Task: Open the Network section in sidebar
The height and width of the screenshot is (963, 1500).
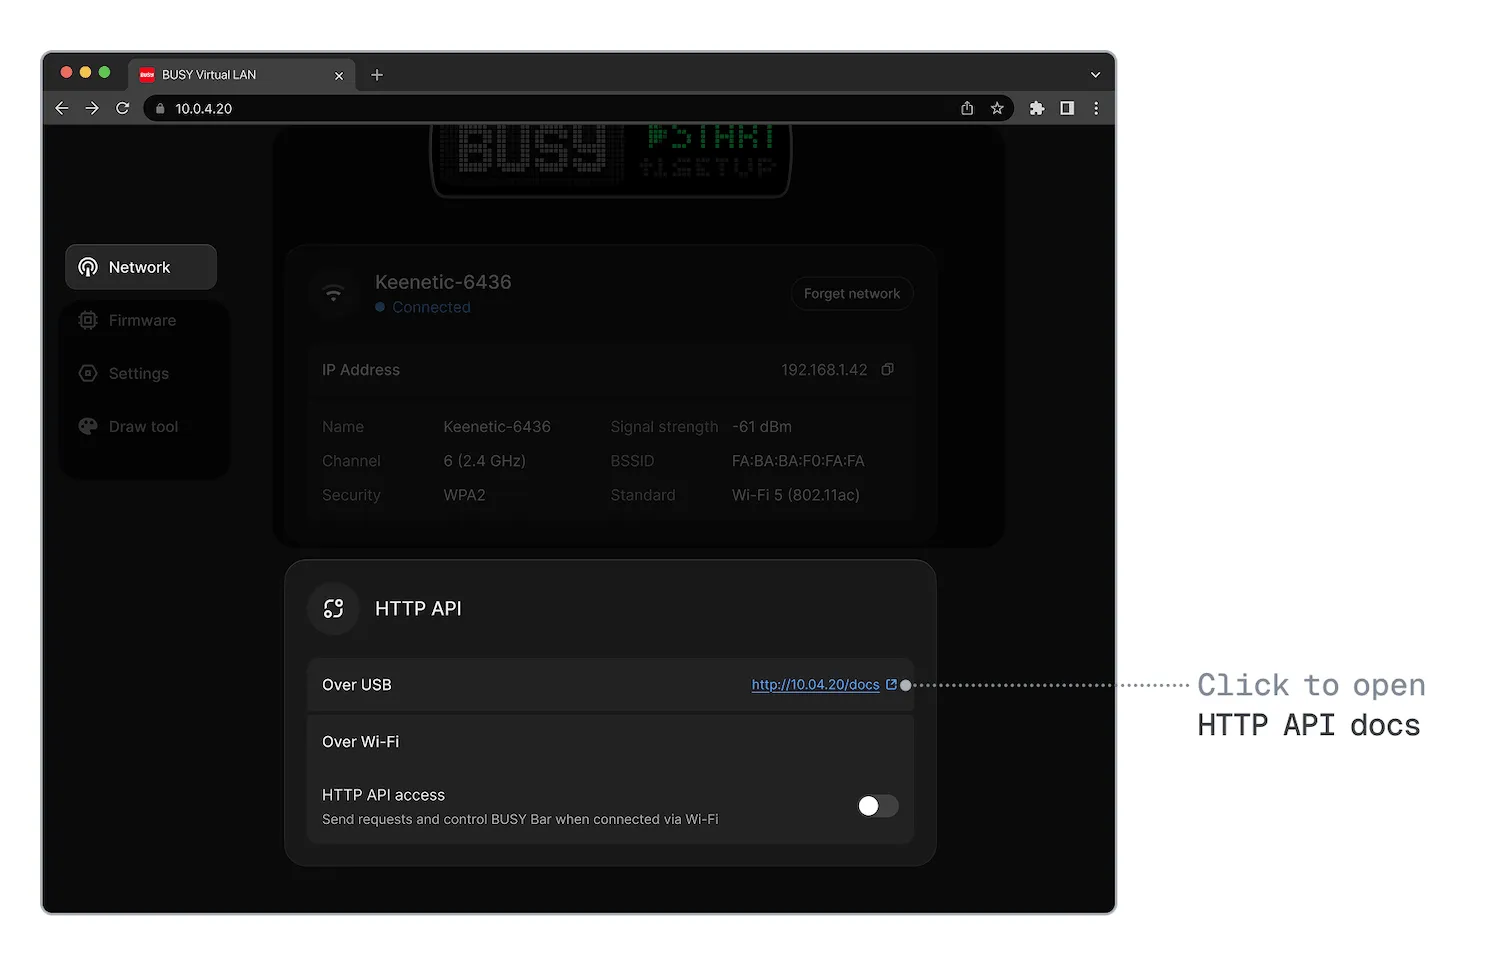Action: [x=141, y=267]
